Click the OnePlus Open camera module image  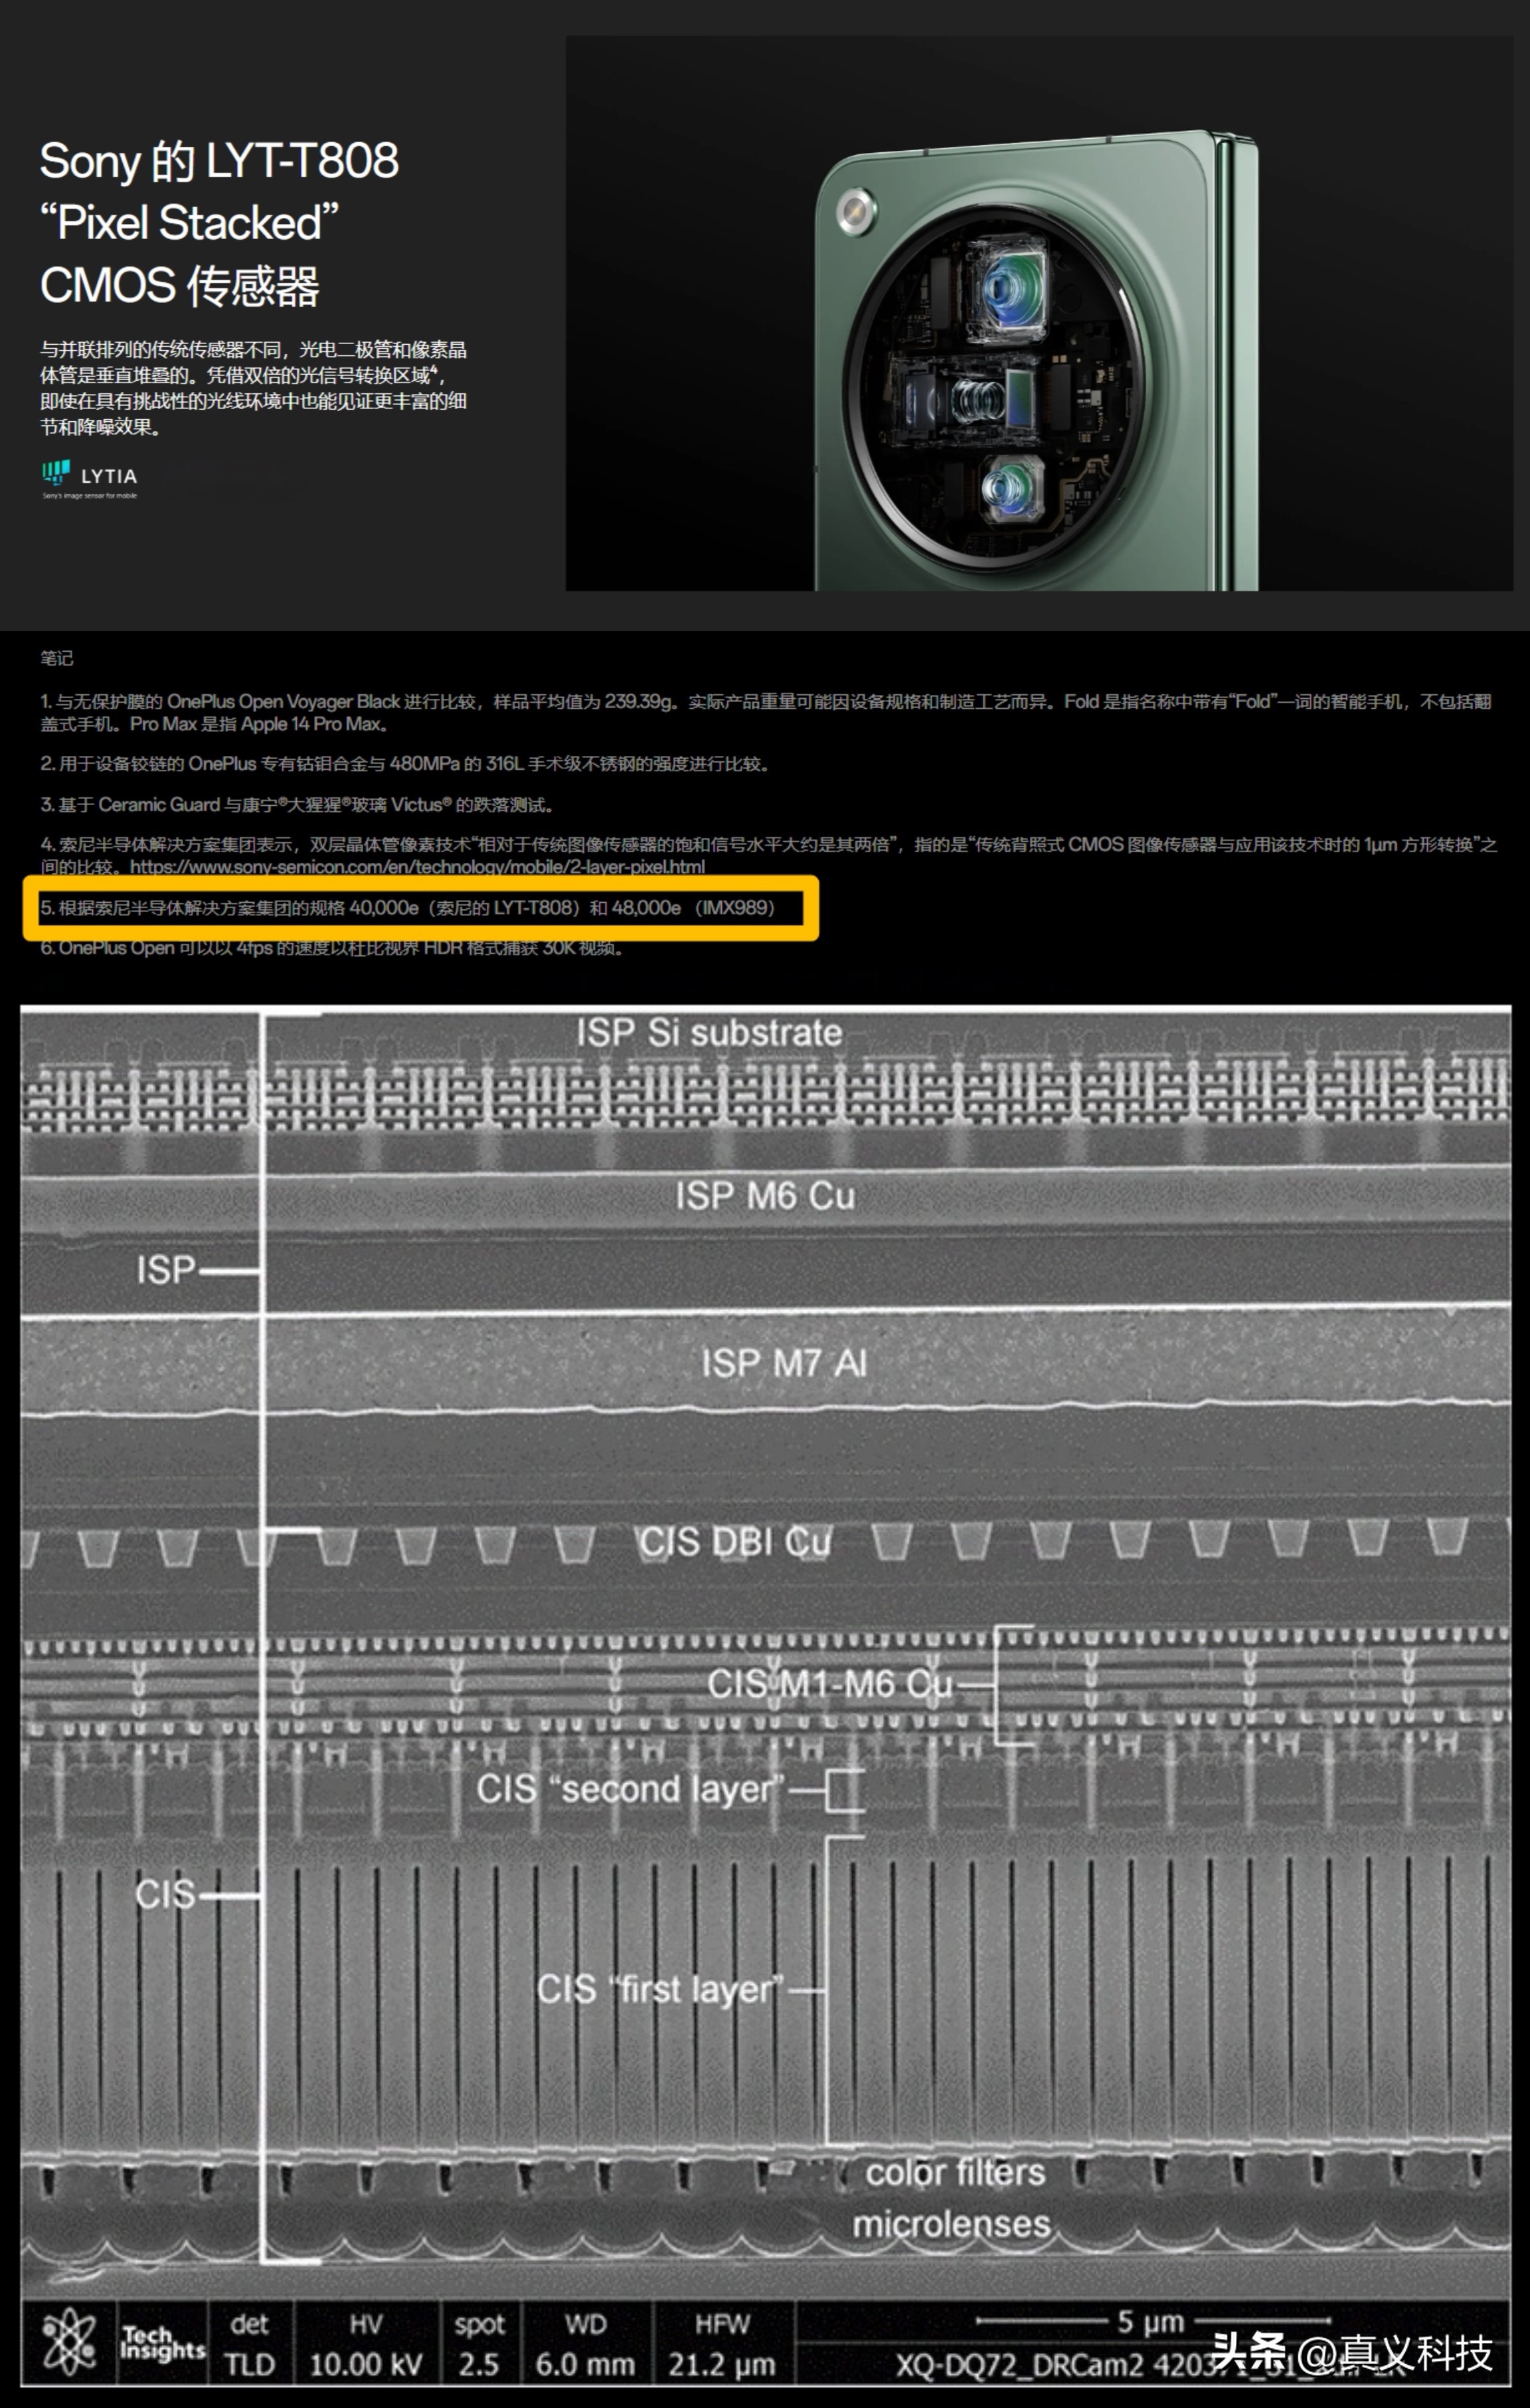[x=1038, y=313]
